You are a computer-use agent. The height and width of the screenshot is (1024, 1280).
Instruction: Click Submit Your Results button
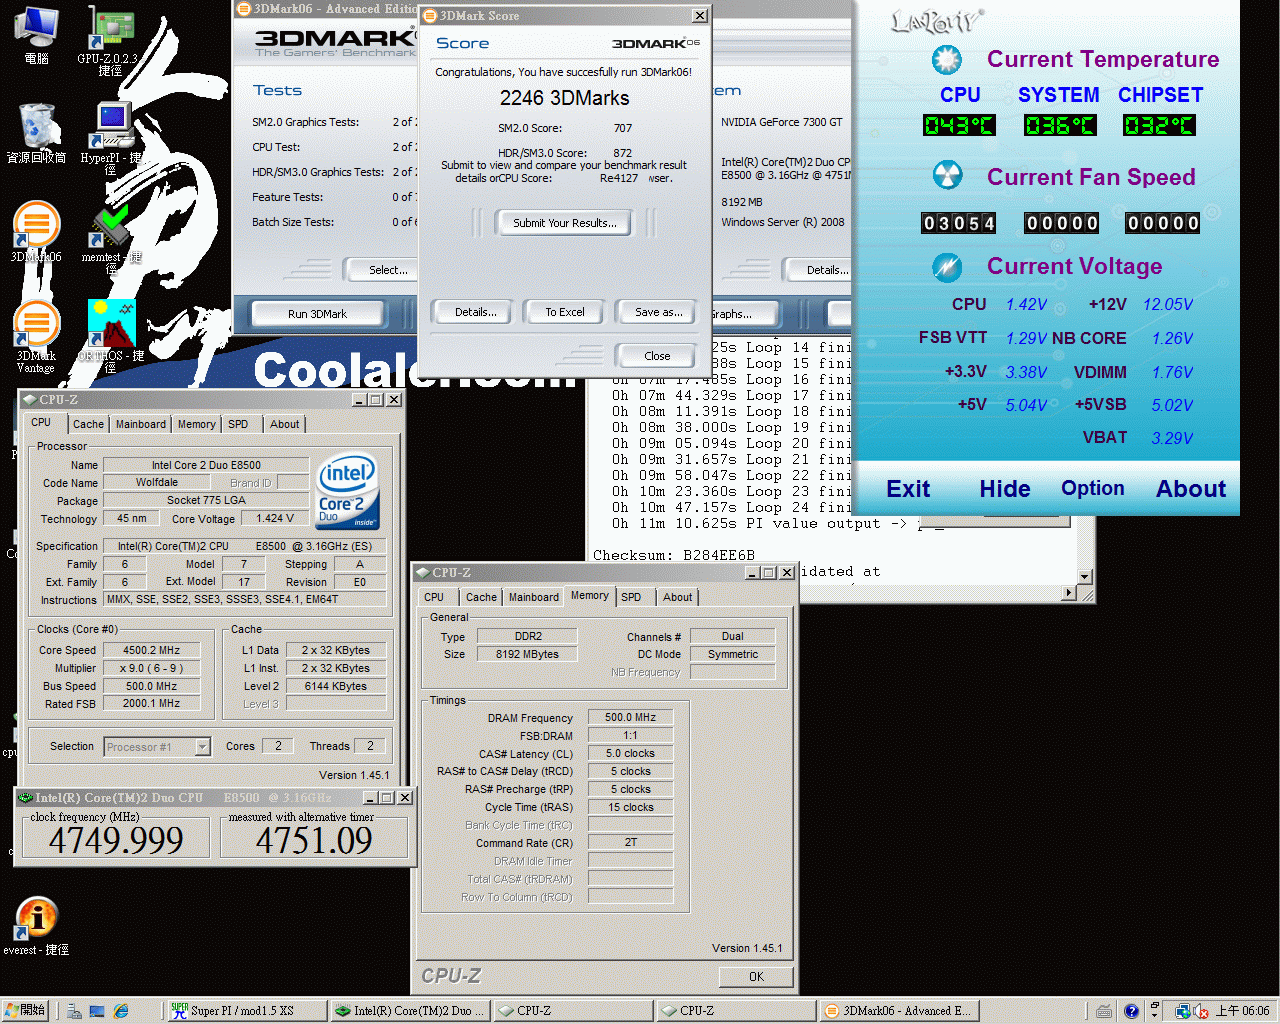(x=564, y=223)
